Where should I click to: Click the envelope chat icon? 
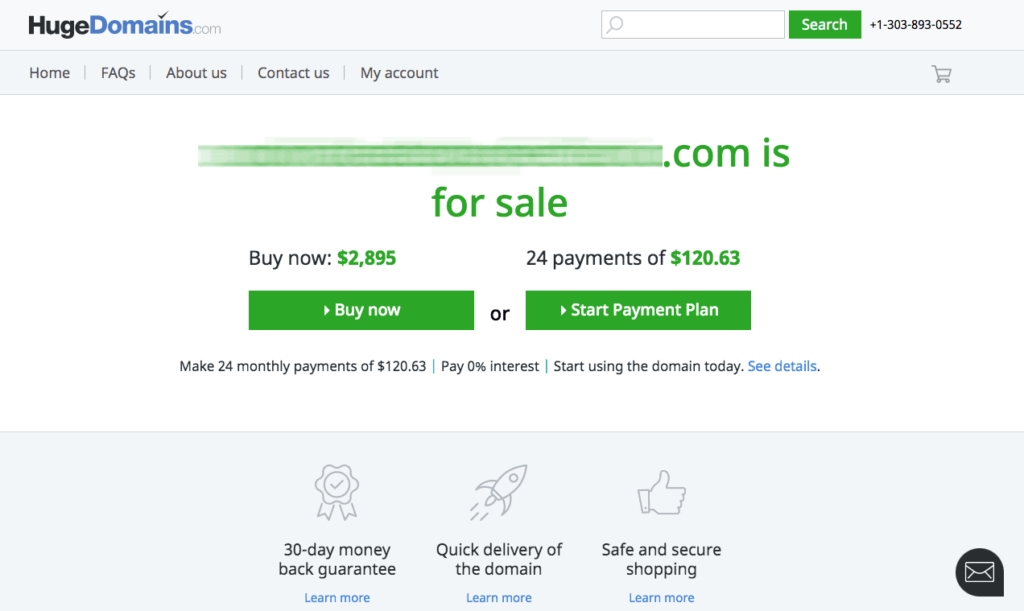pyautogui.click(x=979, y=572)
